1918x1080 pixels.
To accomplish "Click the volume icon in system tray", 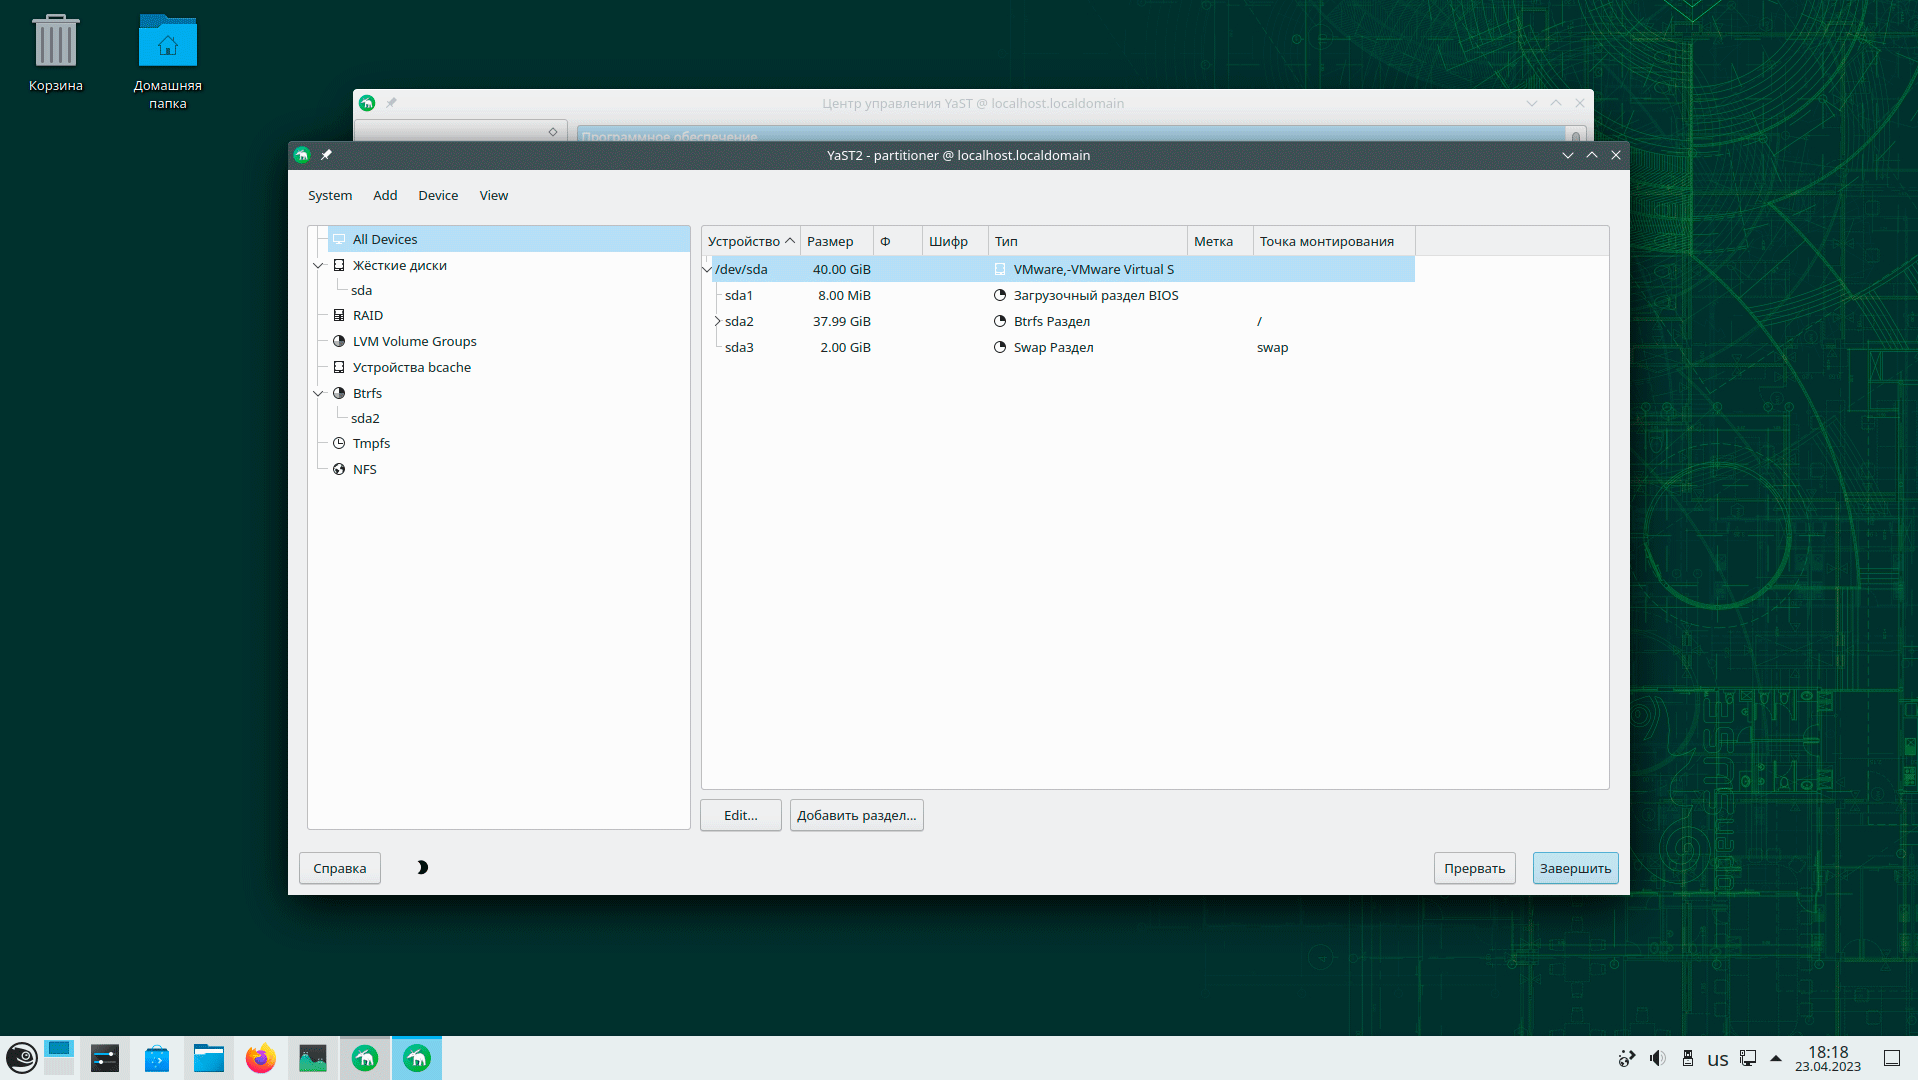I will (1657, 1058).
